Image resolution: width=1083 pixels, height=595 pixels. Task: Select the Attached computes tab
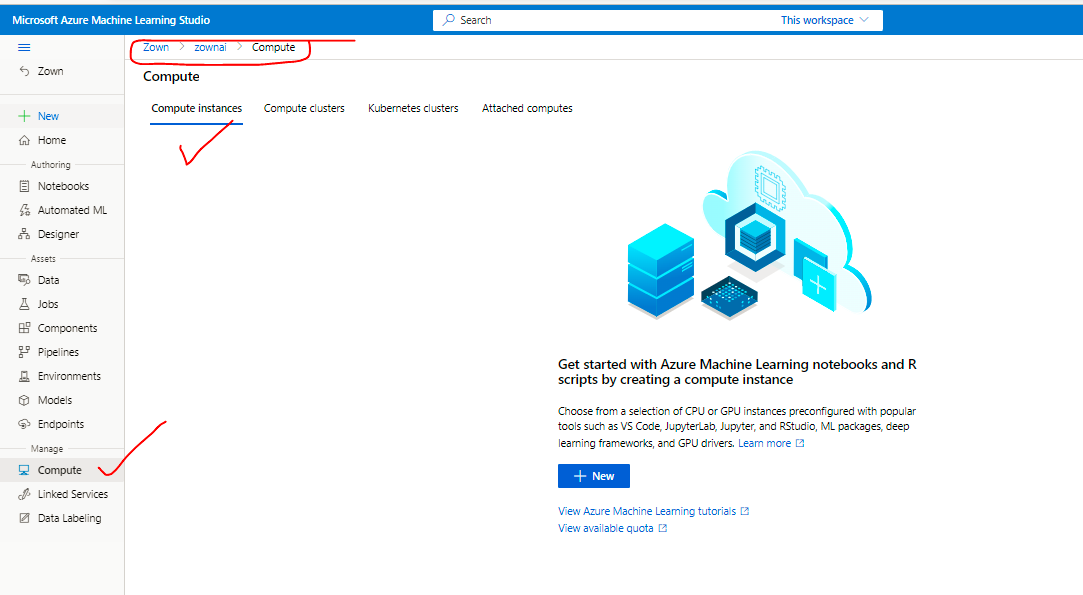[x=527, y=108]
